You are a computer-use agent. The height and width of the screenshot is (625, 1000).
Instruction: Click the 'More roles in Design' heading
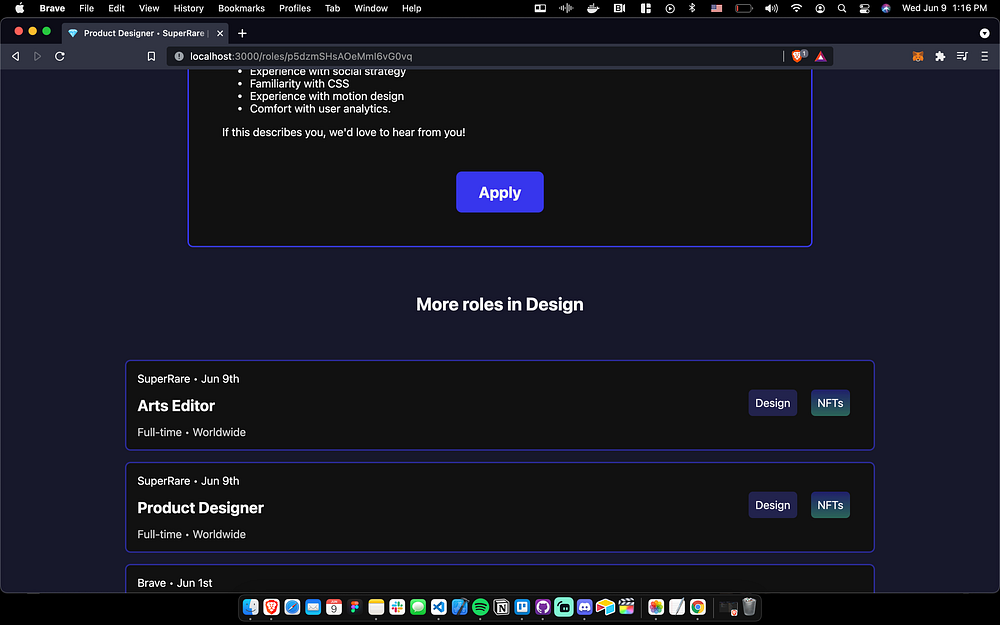click(499, 304)
